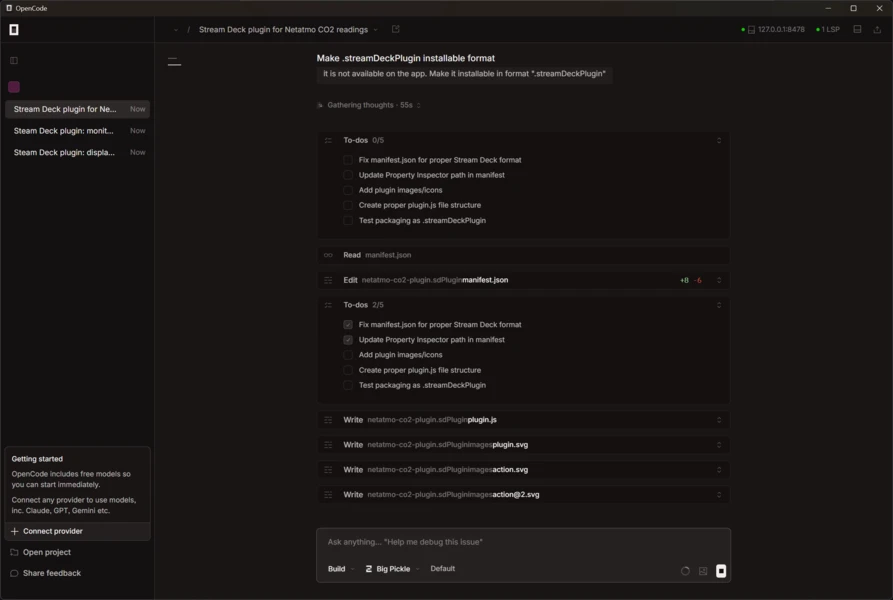Click the glasses icon next to Read manifest.json
The image size is (893, 600).
pos(329,255)
